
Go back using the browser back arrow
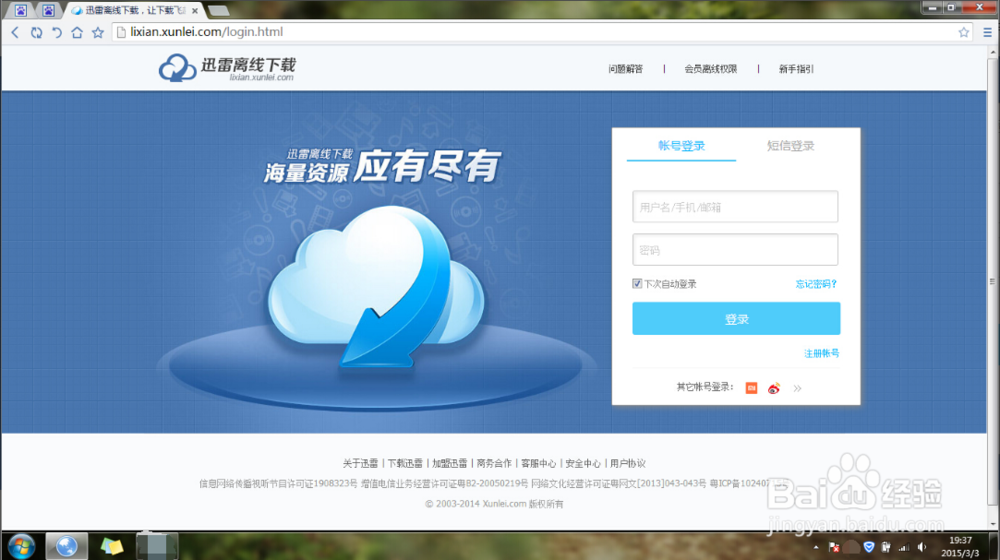pos(15,32)
